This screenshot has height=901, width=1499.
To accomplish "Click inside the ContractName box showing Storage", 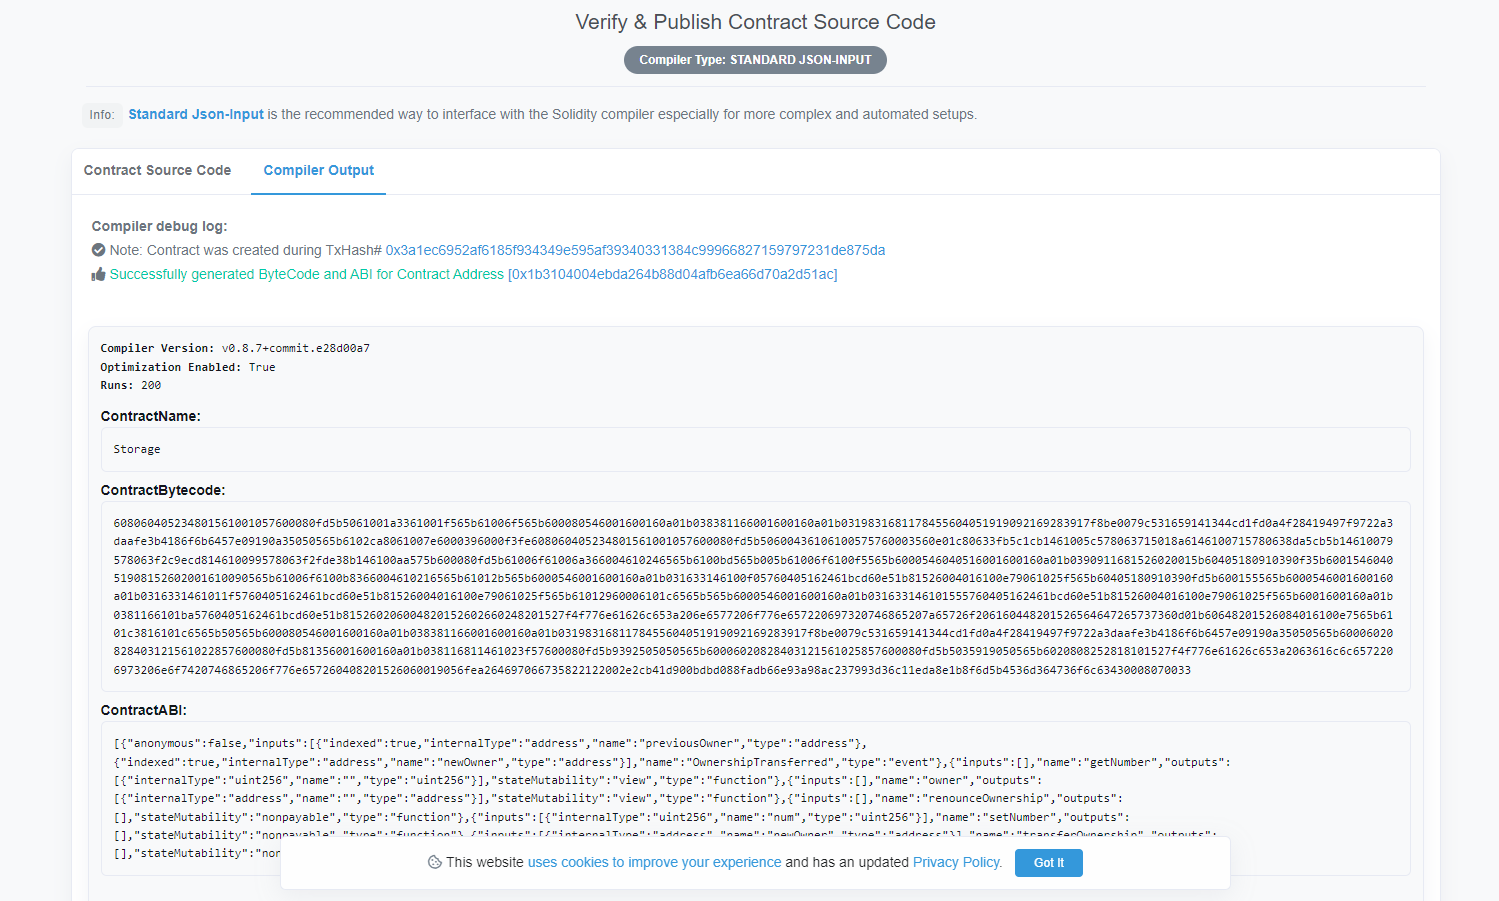I will [755, 449].
